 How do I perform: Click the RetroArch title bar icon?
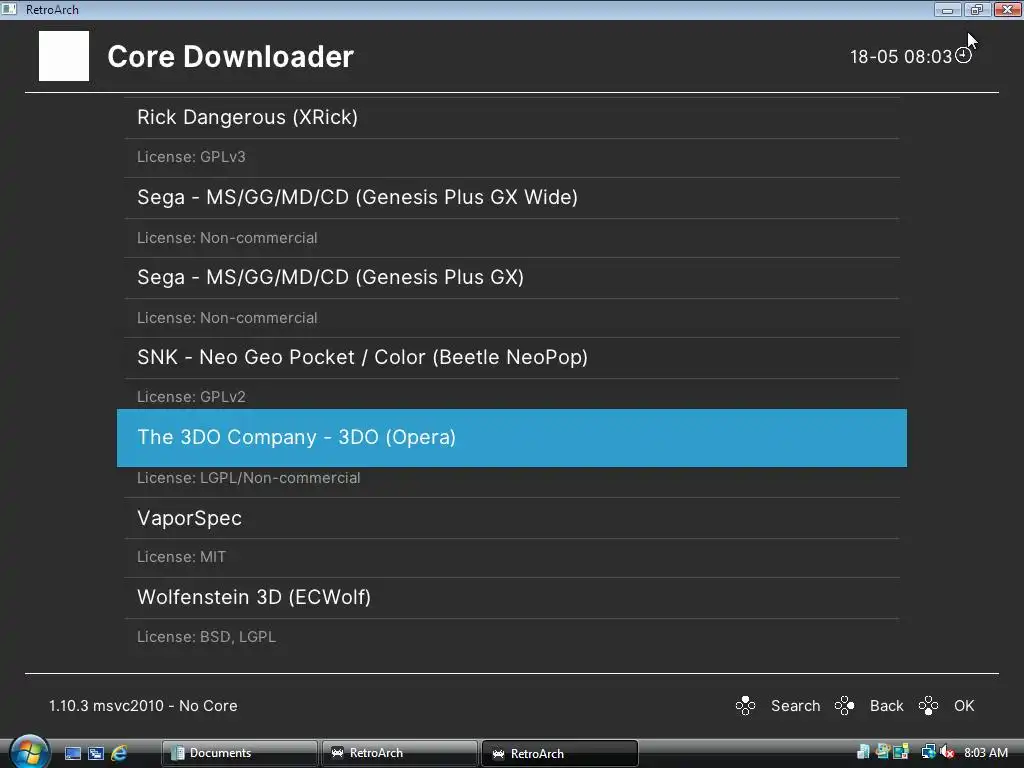[9, 9]
